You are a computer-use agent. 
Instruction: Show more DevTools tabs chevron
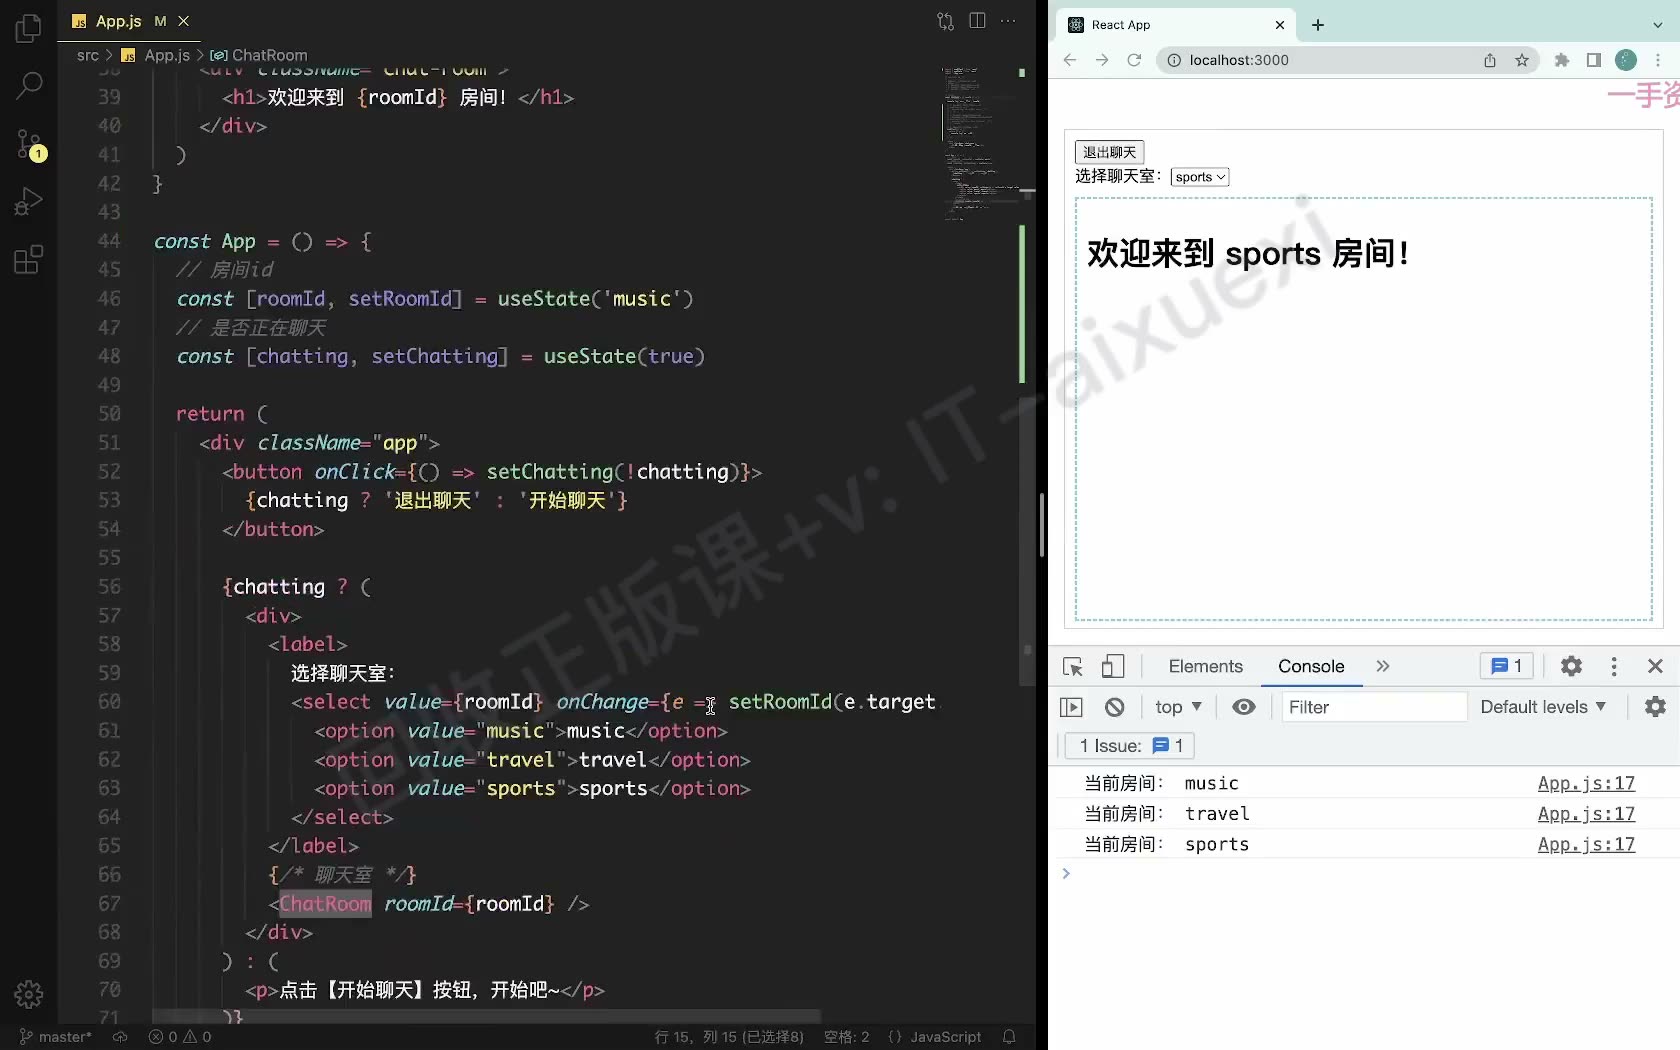[x=1383, y=667]
